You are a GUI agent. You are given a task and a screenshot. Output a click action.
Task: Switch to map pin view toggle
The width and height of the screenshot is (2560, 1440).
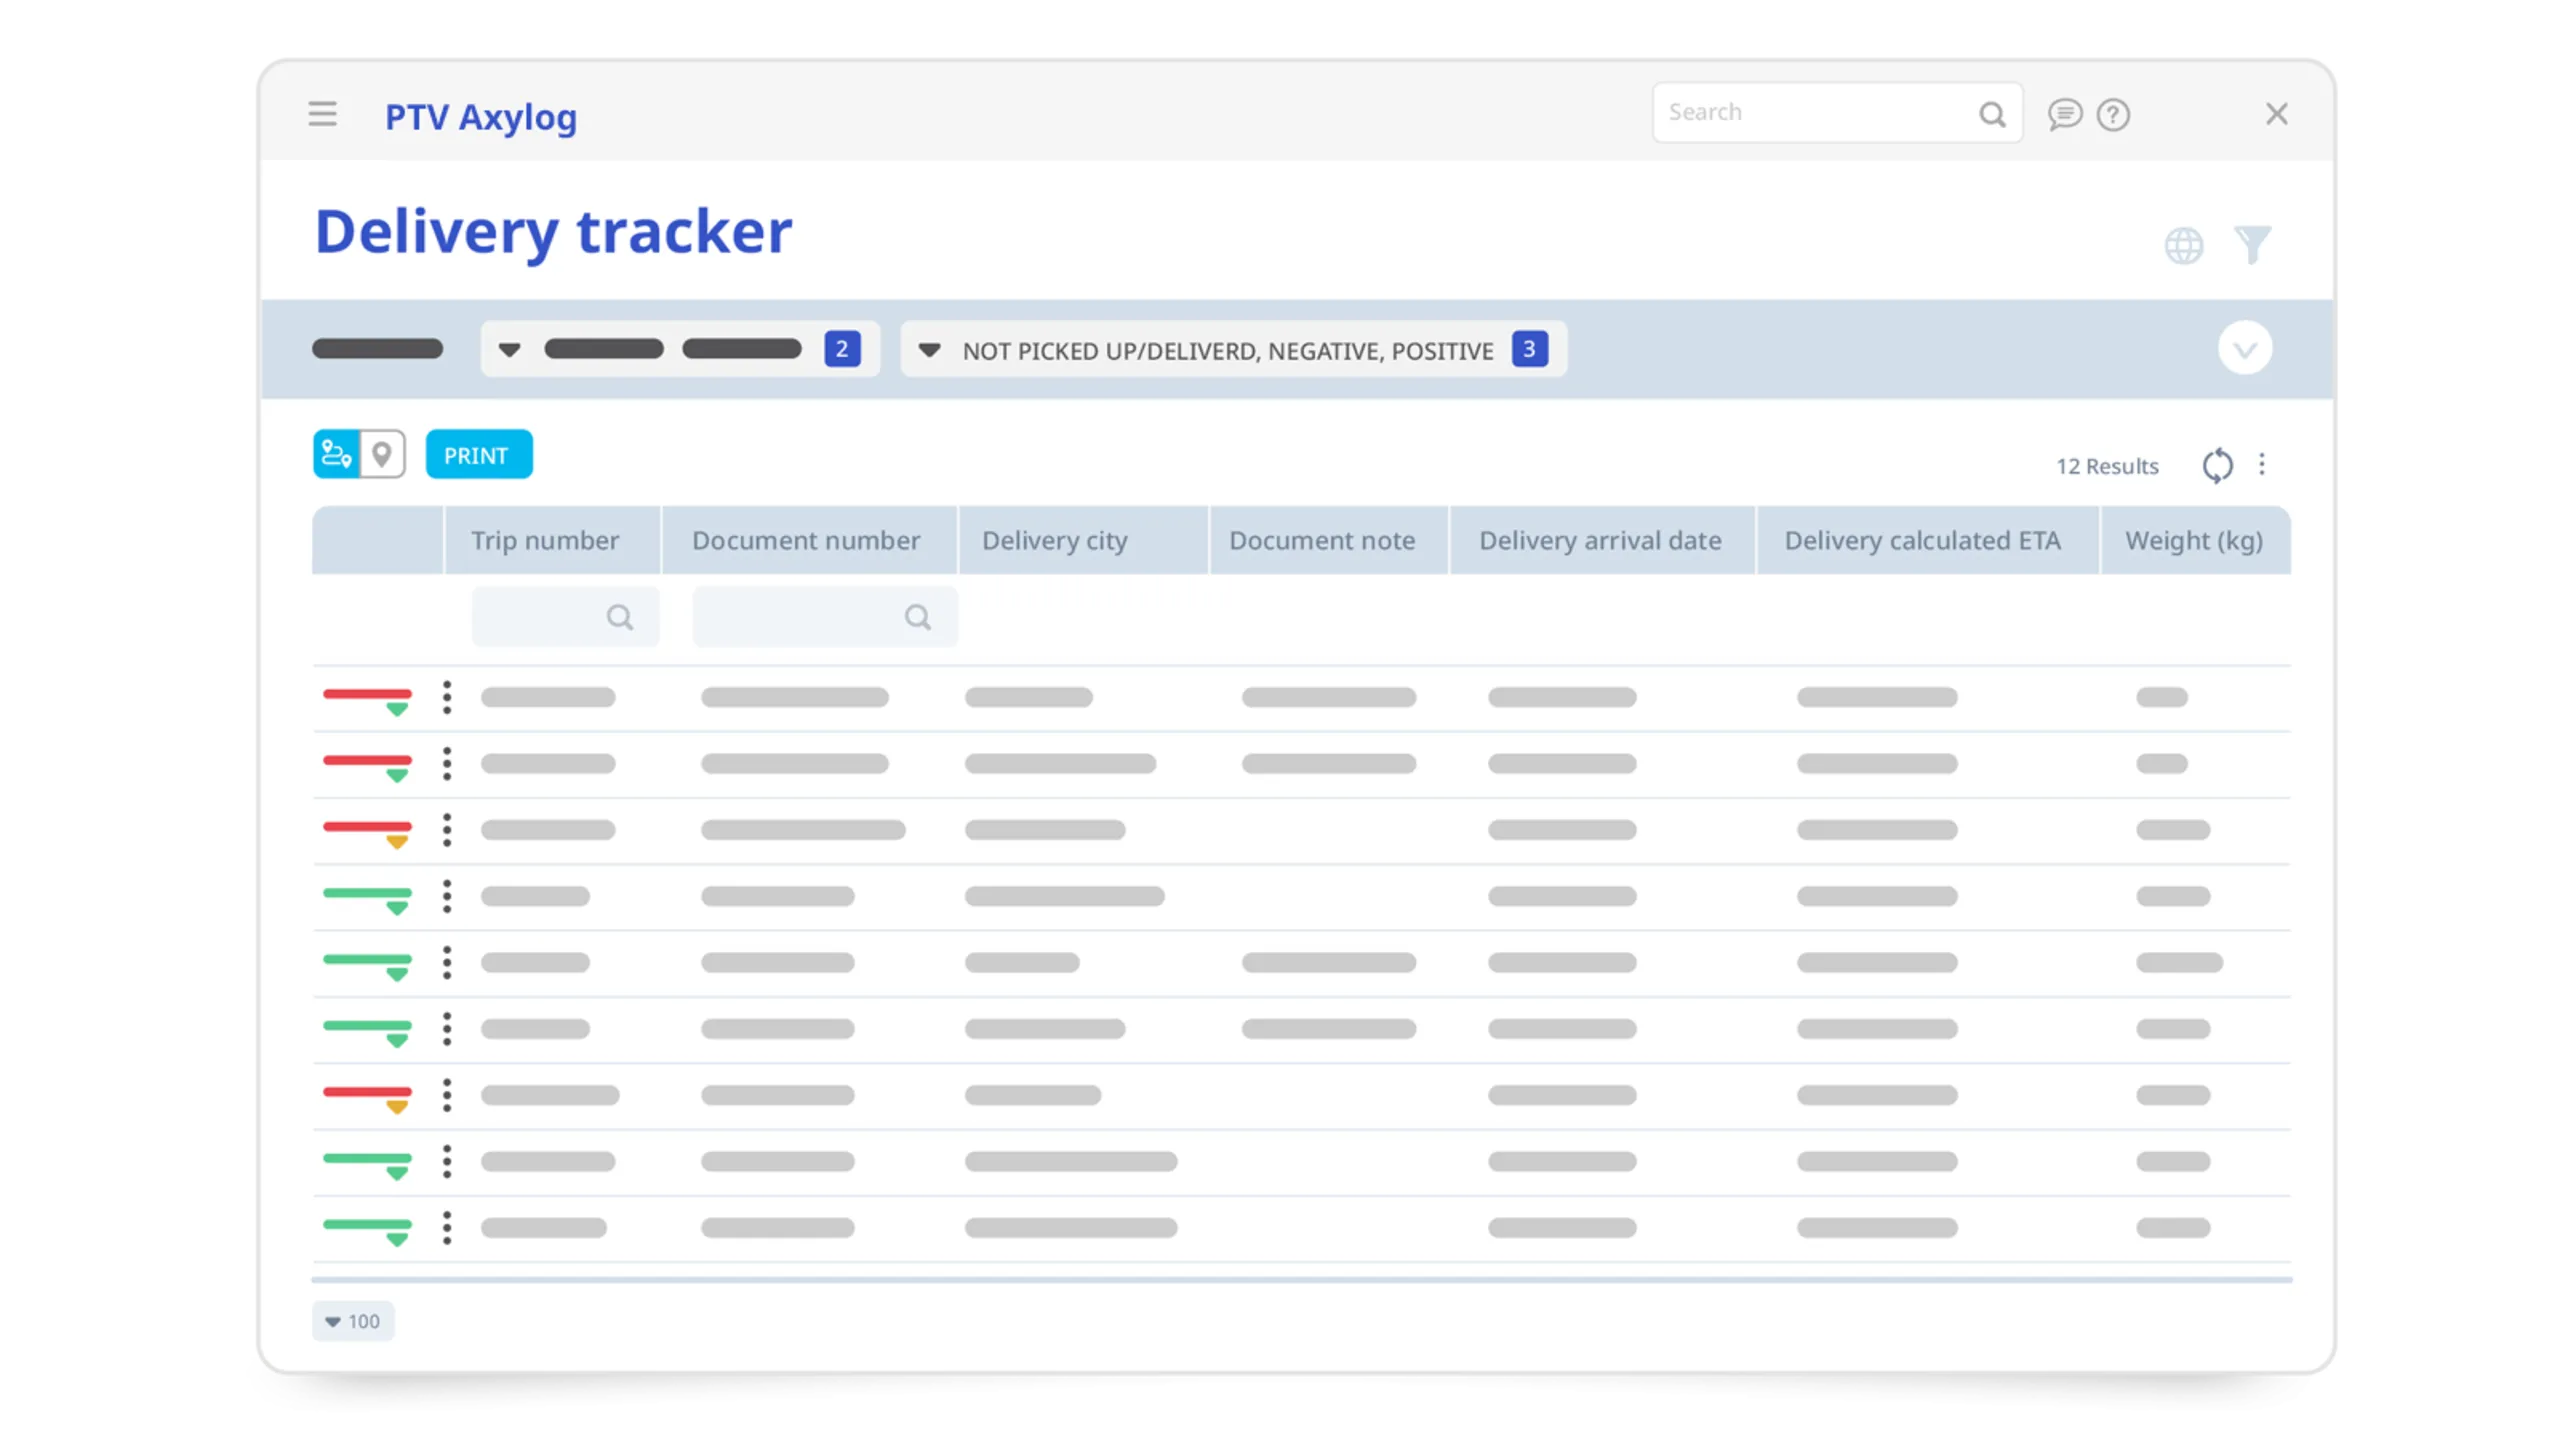point(382,455)
